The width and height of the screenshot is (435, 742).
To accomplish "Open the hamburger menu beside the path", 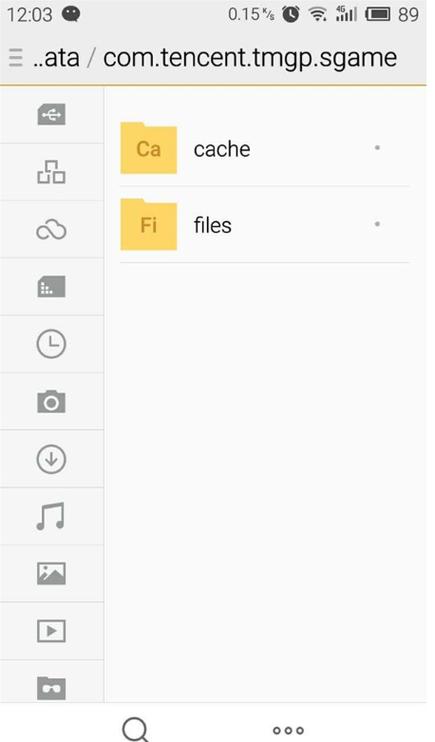I will tap(16, 58).
